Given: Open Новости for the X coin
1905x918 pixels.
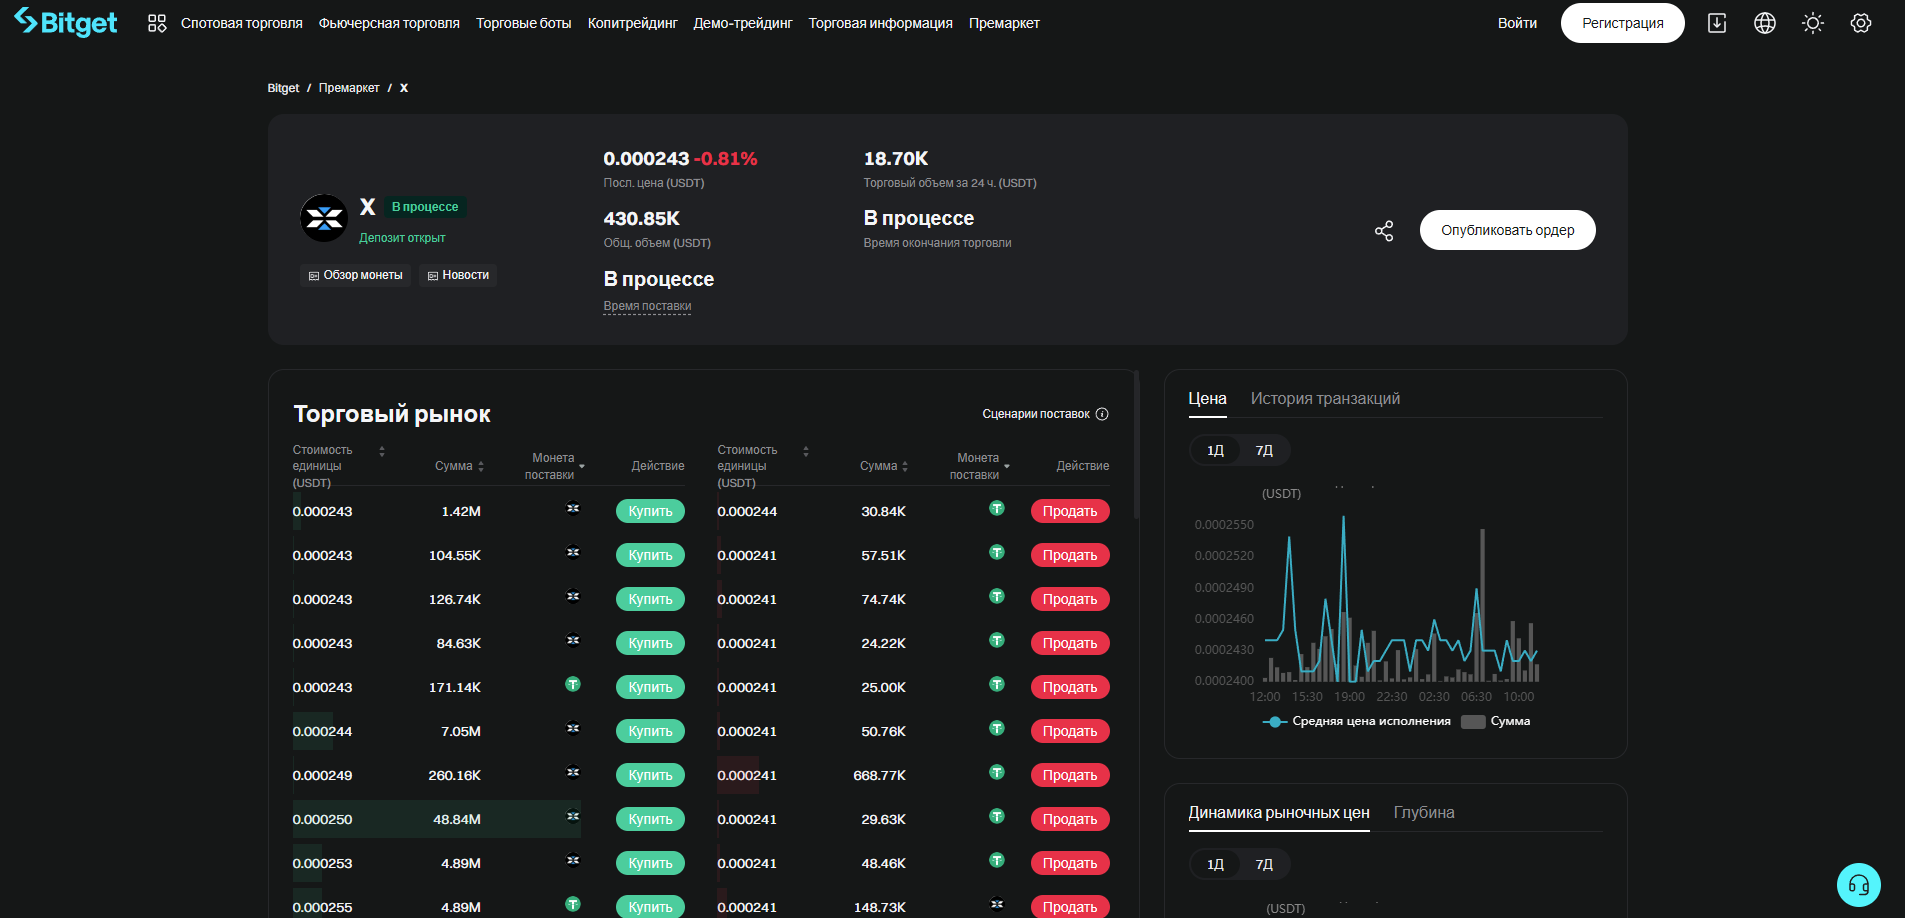Looking at the screenshot, I should coord(458,275).
